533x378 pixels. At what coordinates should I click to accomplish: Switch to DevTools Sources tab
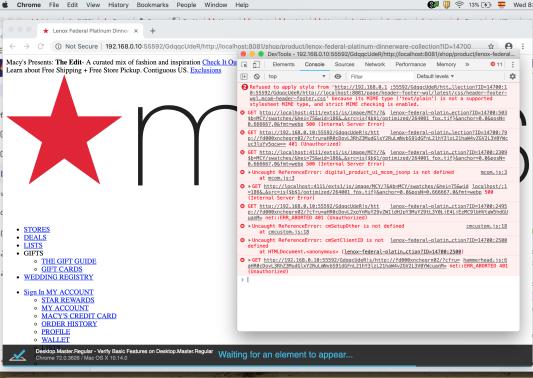pos(344,64)
